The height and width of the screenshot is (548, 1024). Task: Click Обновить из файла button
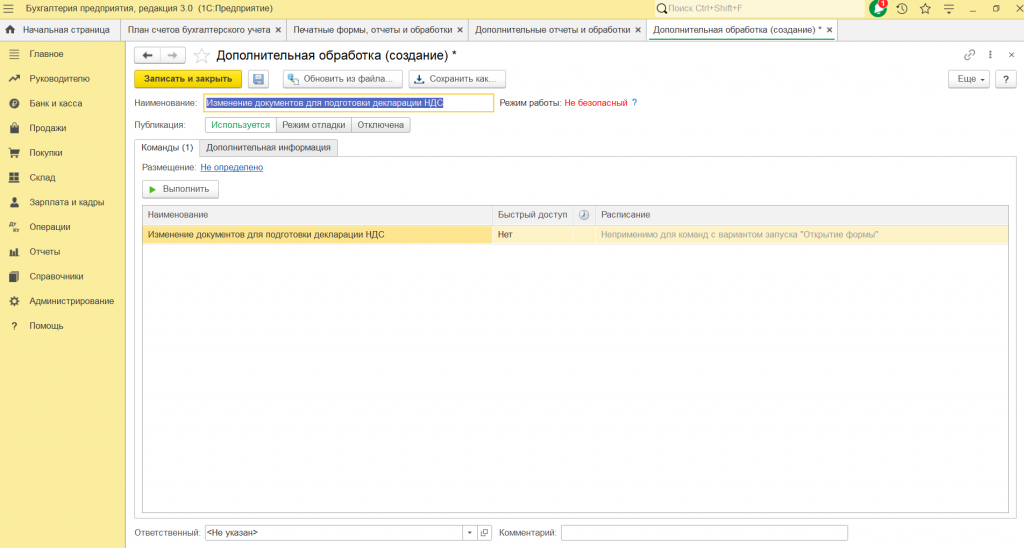click(343, 79)
